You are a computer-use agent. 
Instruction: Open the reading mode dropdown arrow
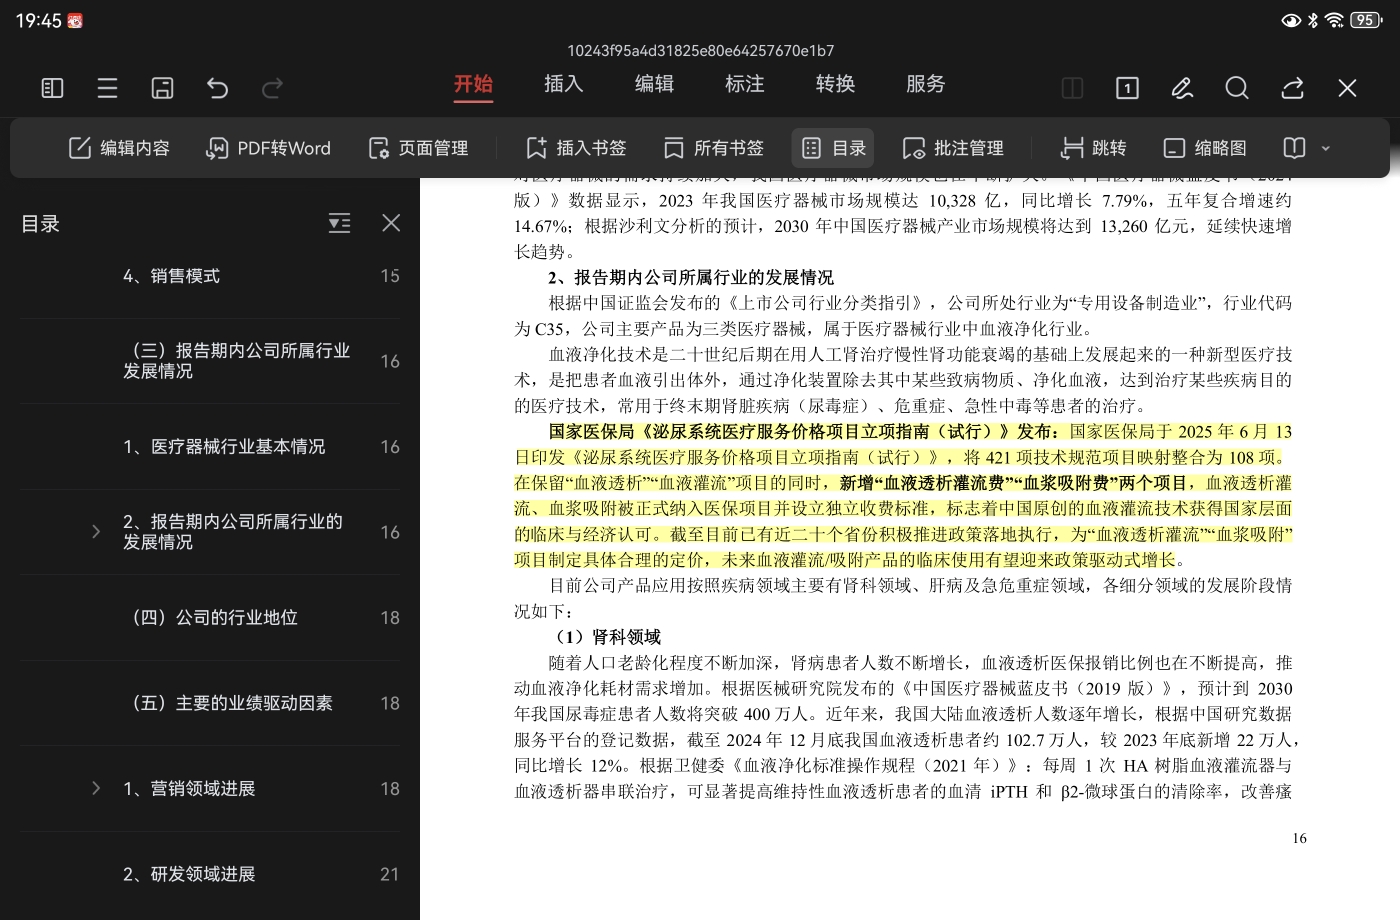1326,148
